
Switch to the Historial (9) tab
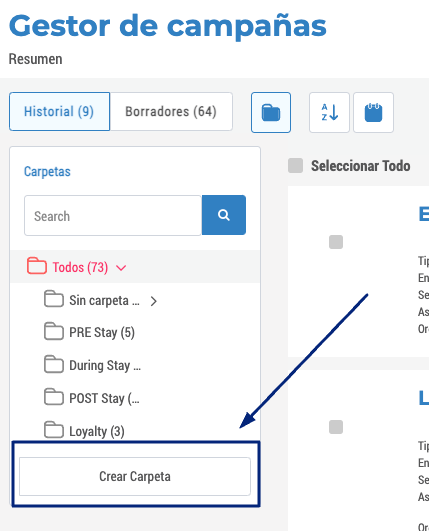(x=60, y=111)
